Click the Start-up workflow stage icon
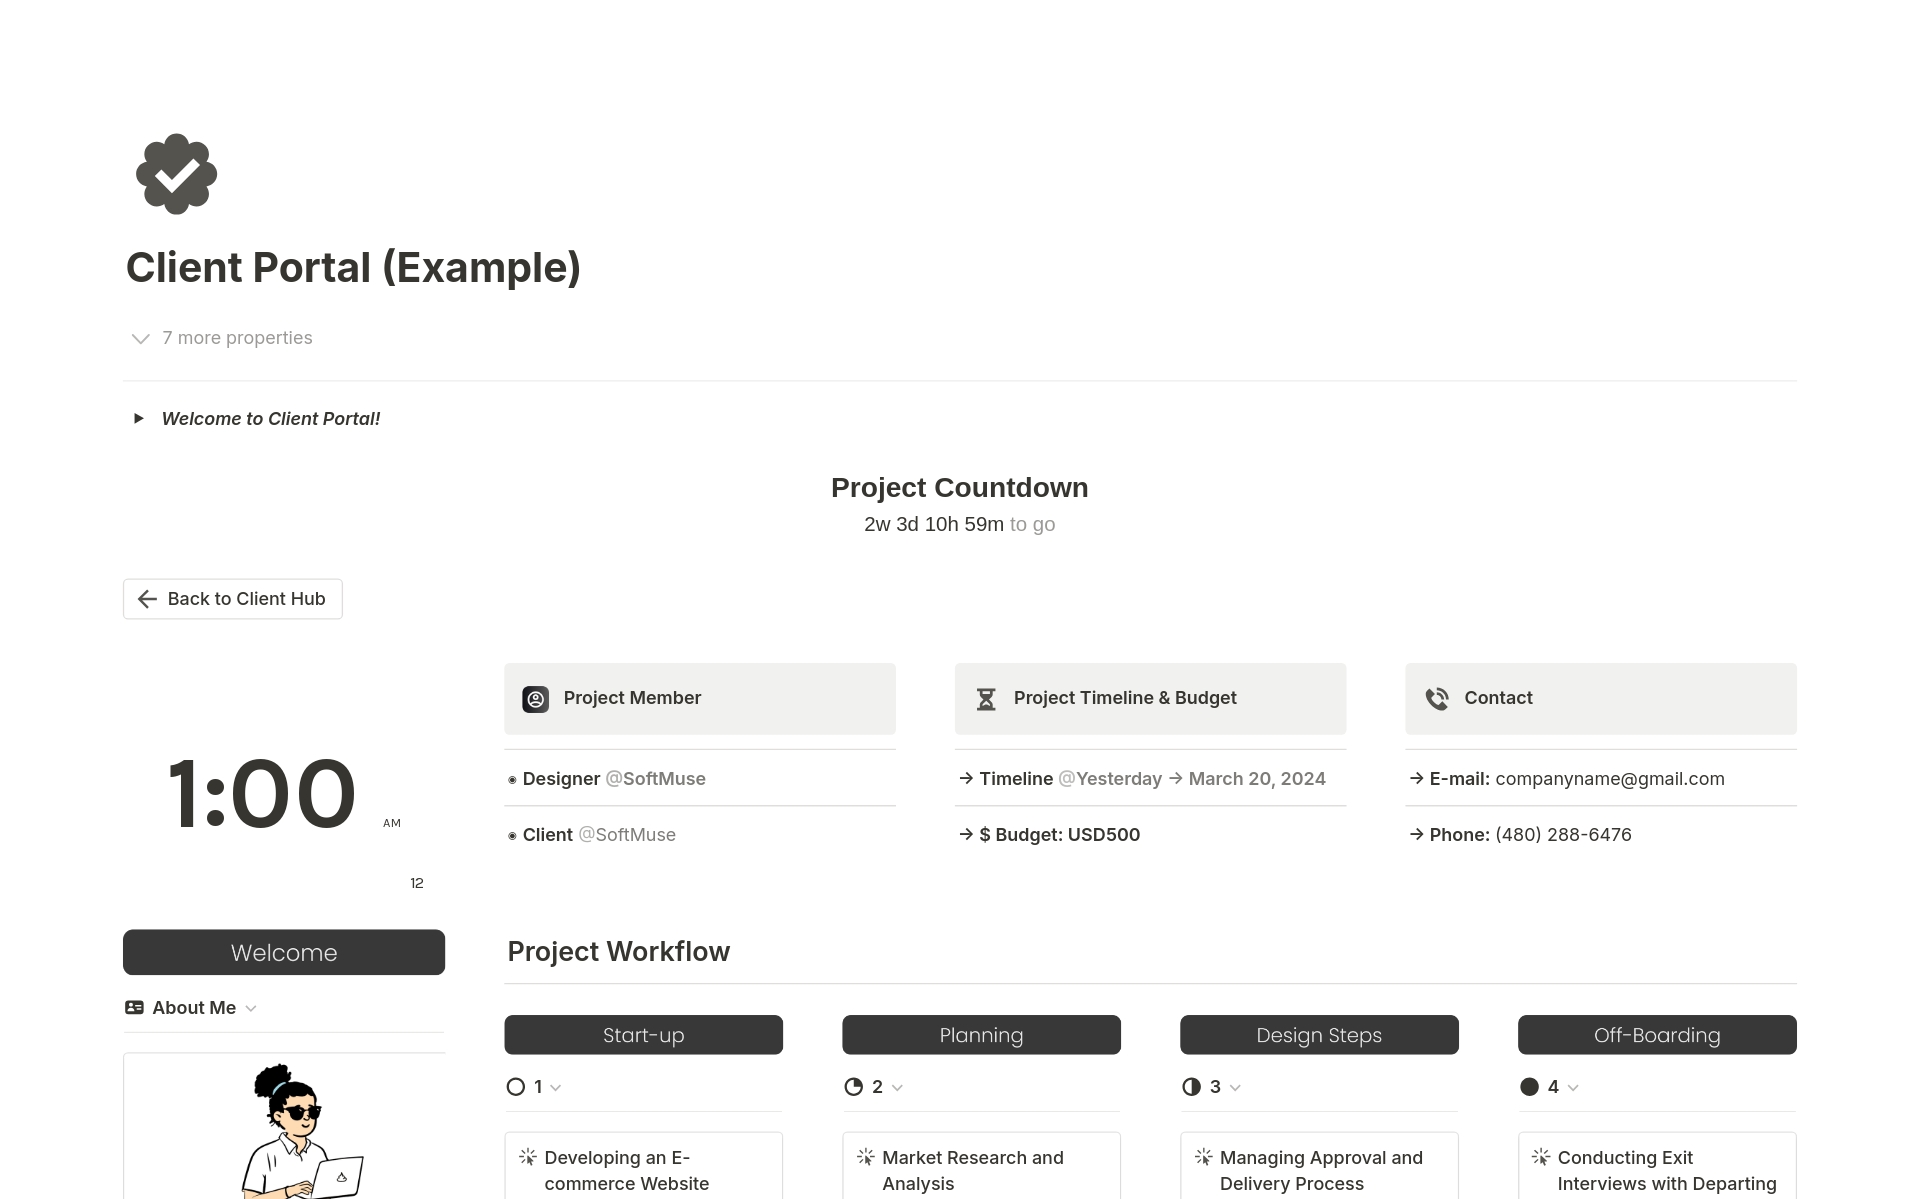 tap(517, 1087)
